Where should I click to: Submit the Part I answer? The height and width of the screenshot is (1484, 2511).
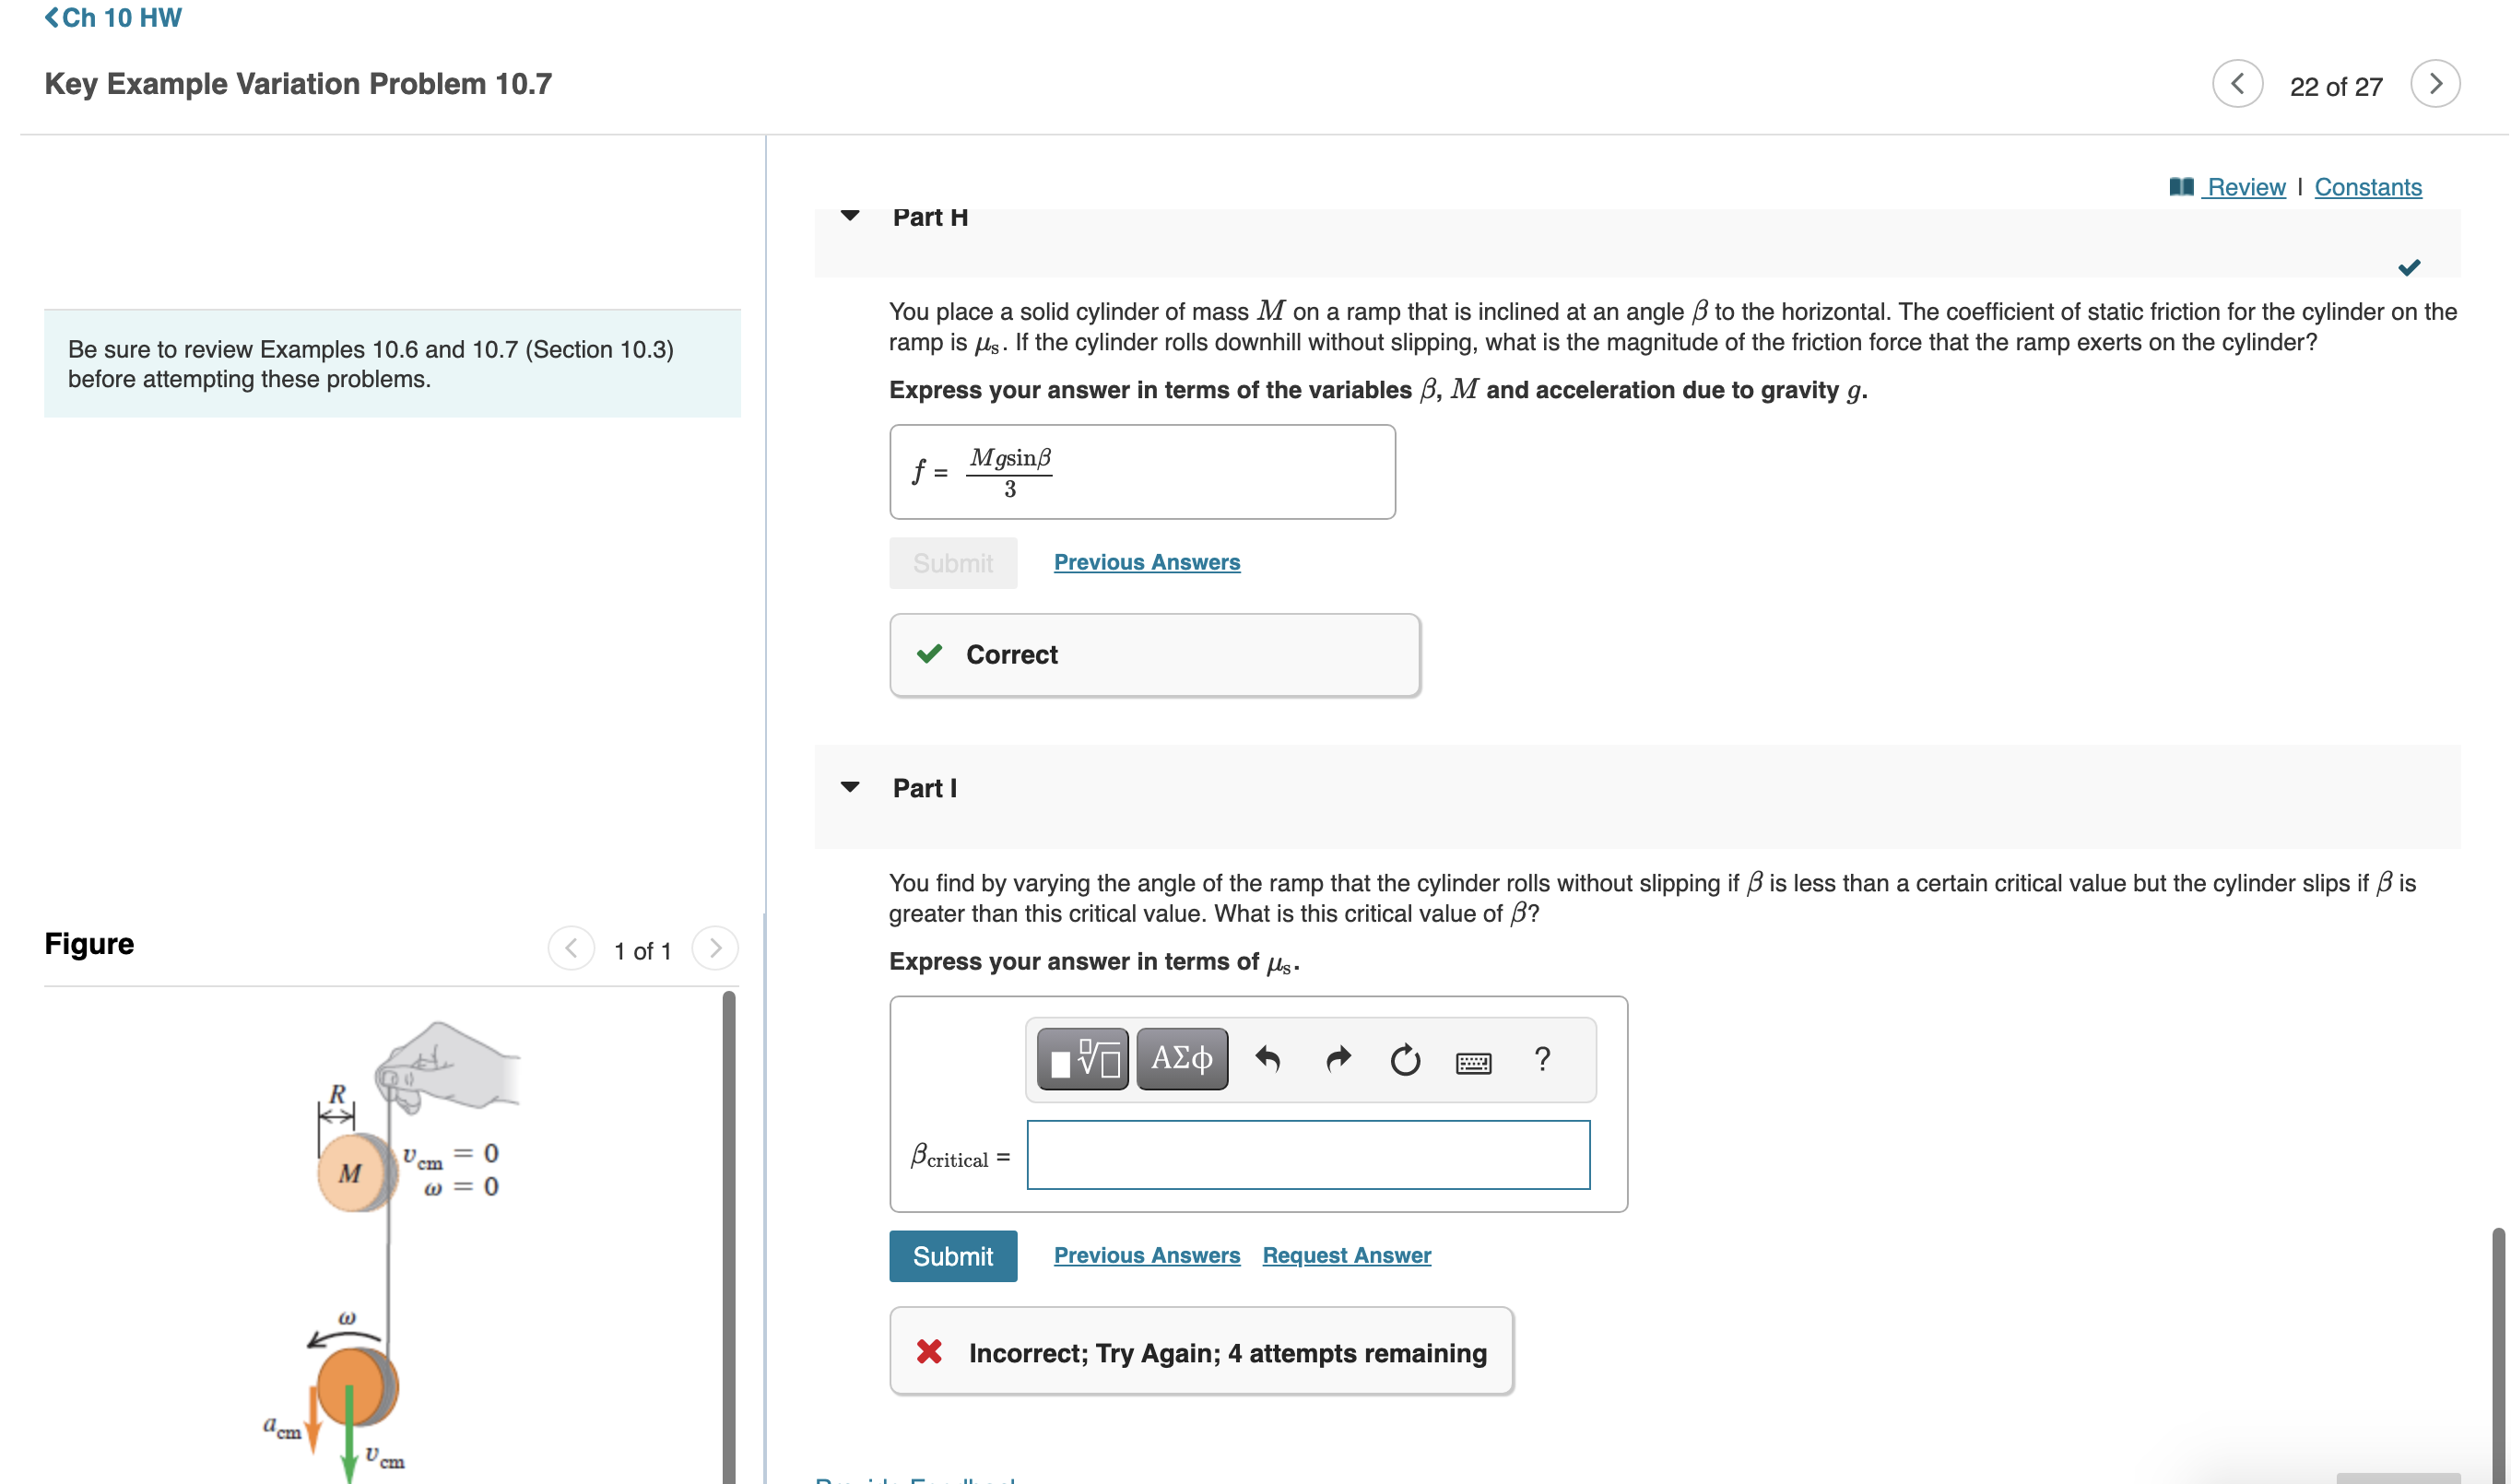tap(952, 1256)
